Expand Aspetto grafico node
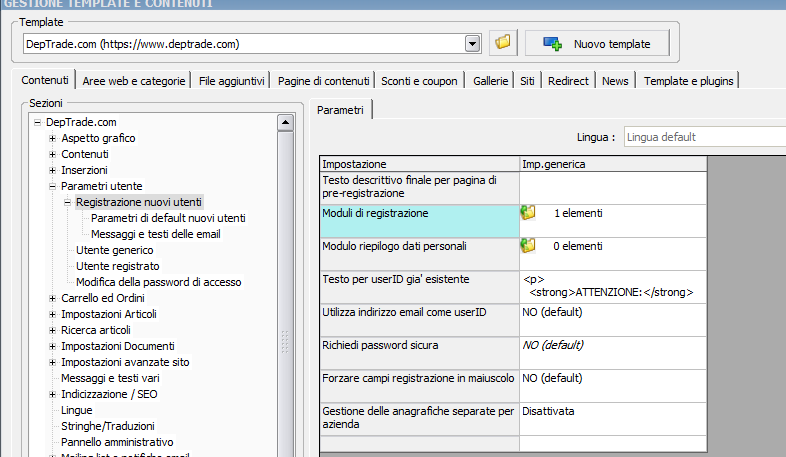 tap(52, 138)
